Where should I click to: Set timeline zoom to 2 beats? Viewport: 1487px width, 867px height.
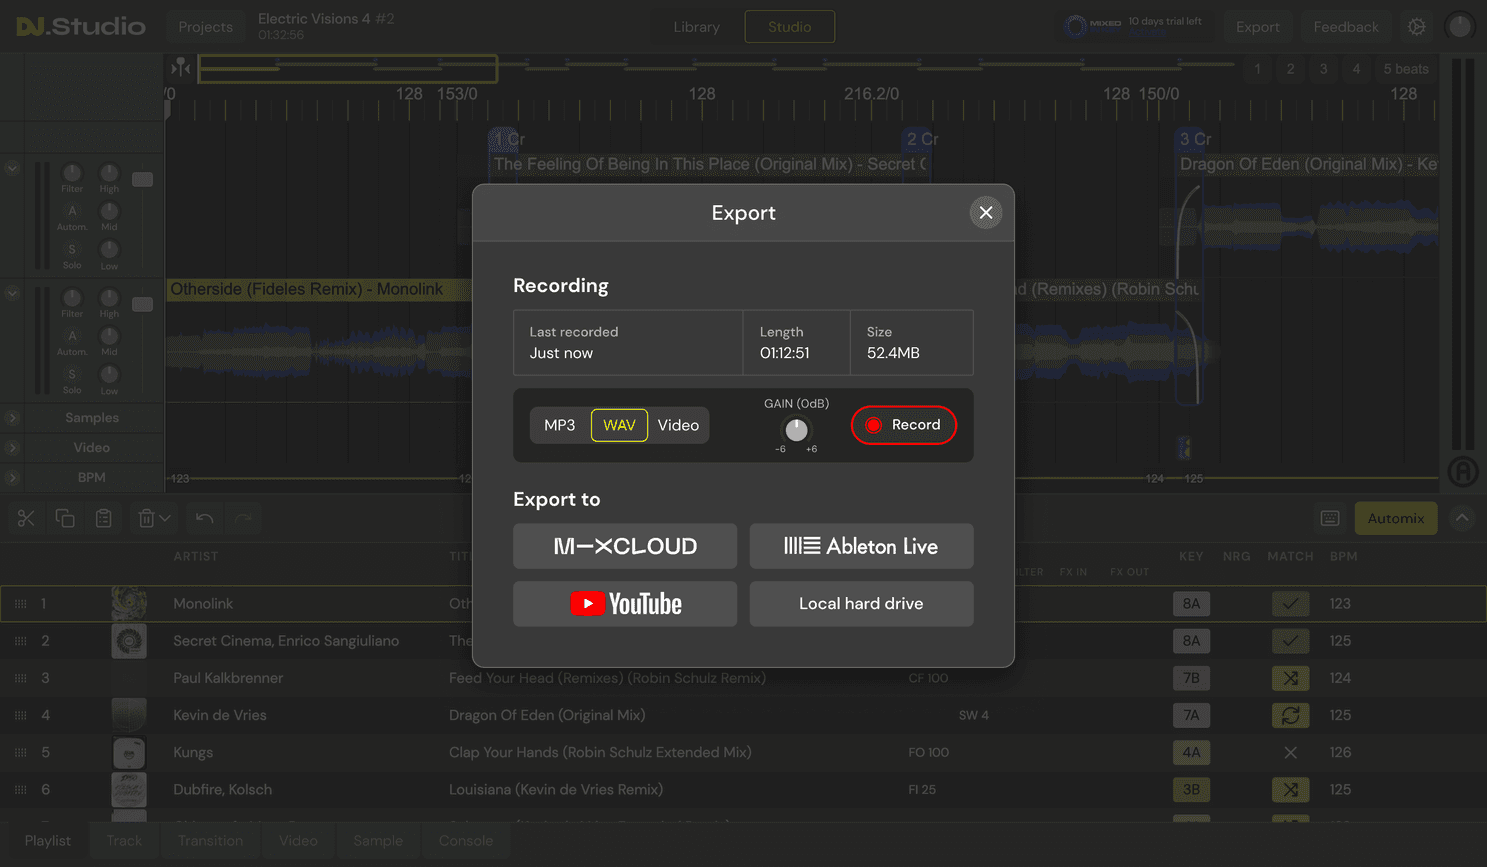click(1290, 69)
